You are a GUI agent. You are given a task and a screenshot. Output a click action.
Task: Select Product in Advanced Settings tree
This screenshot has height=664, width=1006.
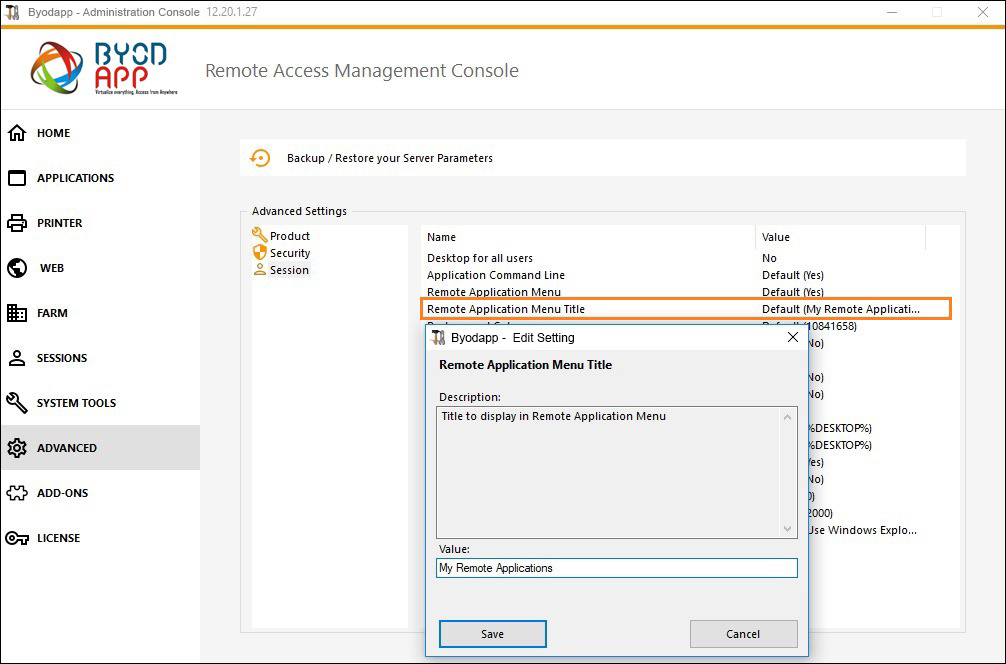pos(289,236)
